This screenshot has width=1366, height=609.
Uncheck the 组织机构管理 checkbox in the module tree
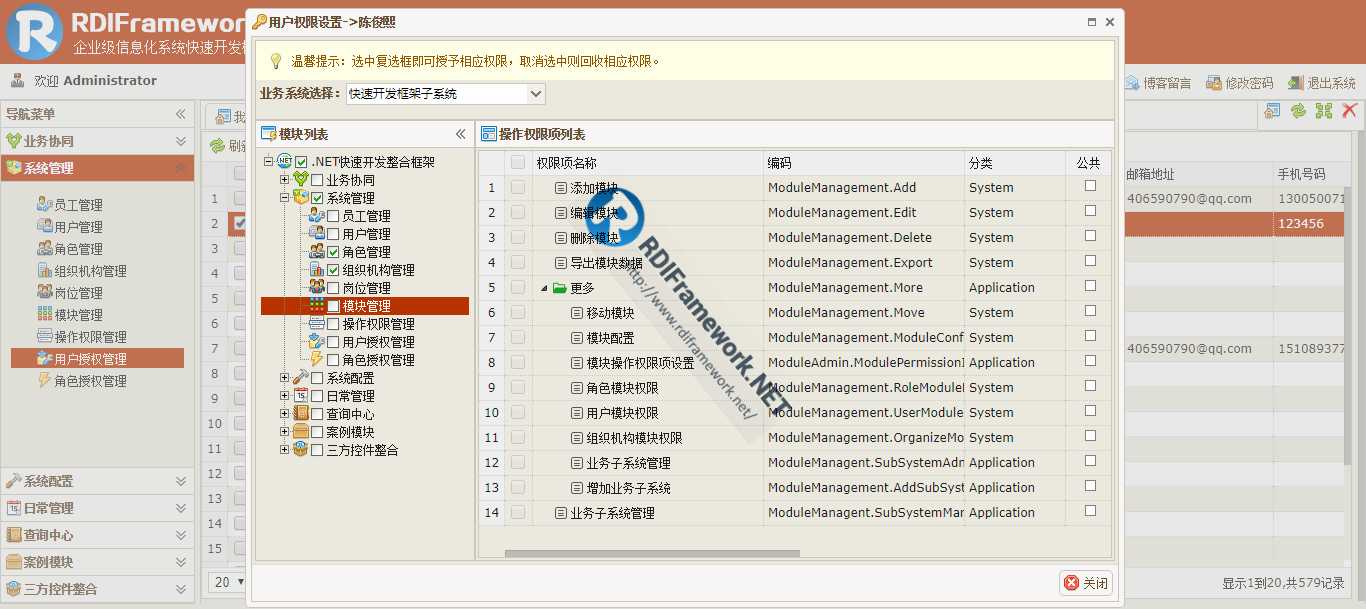point(333,269)
